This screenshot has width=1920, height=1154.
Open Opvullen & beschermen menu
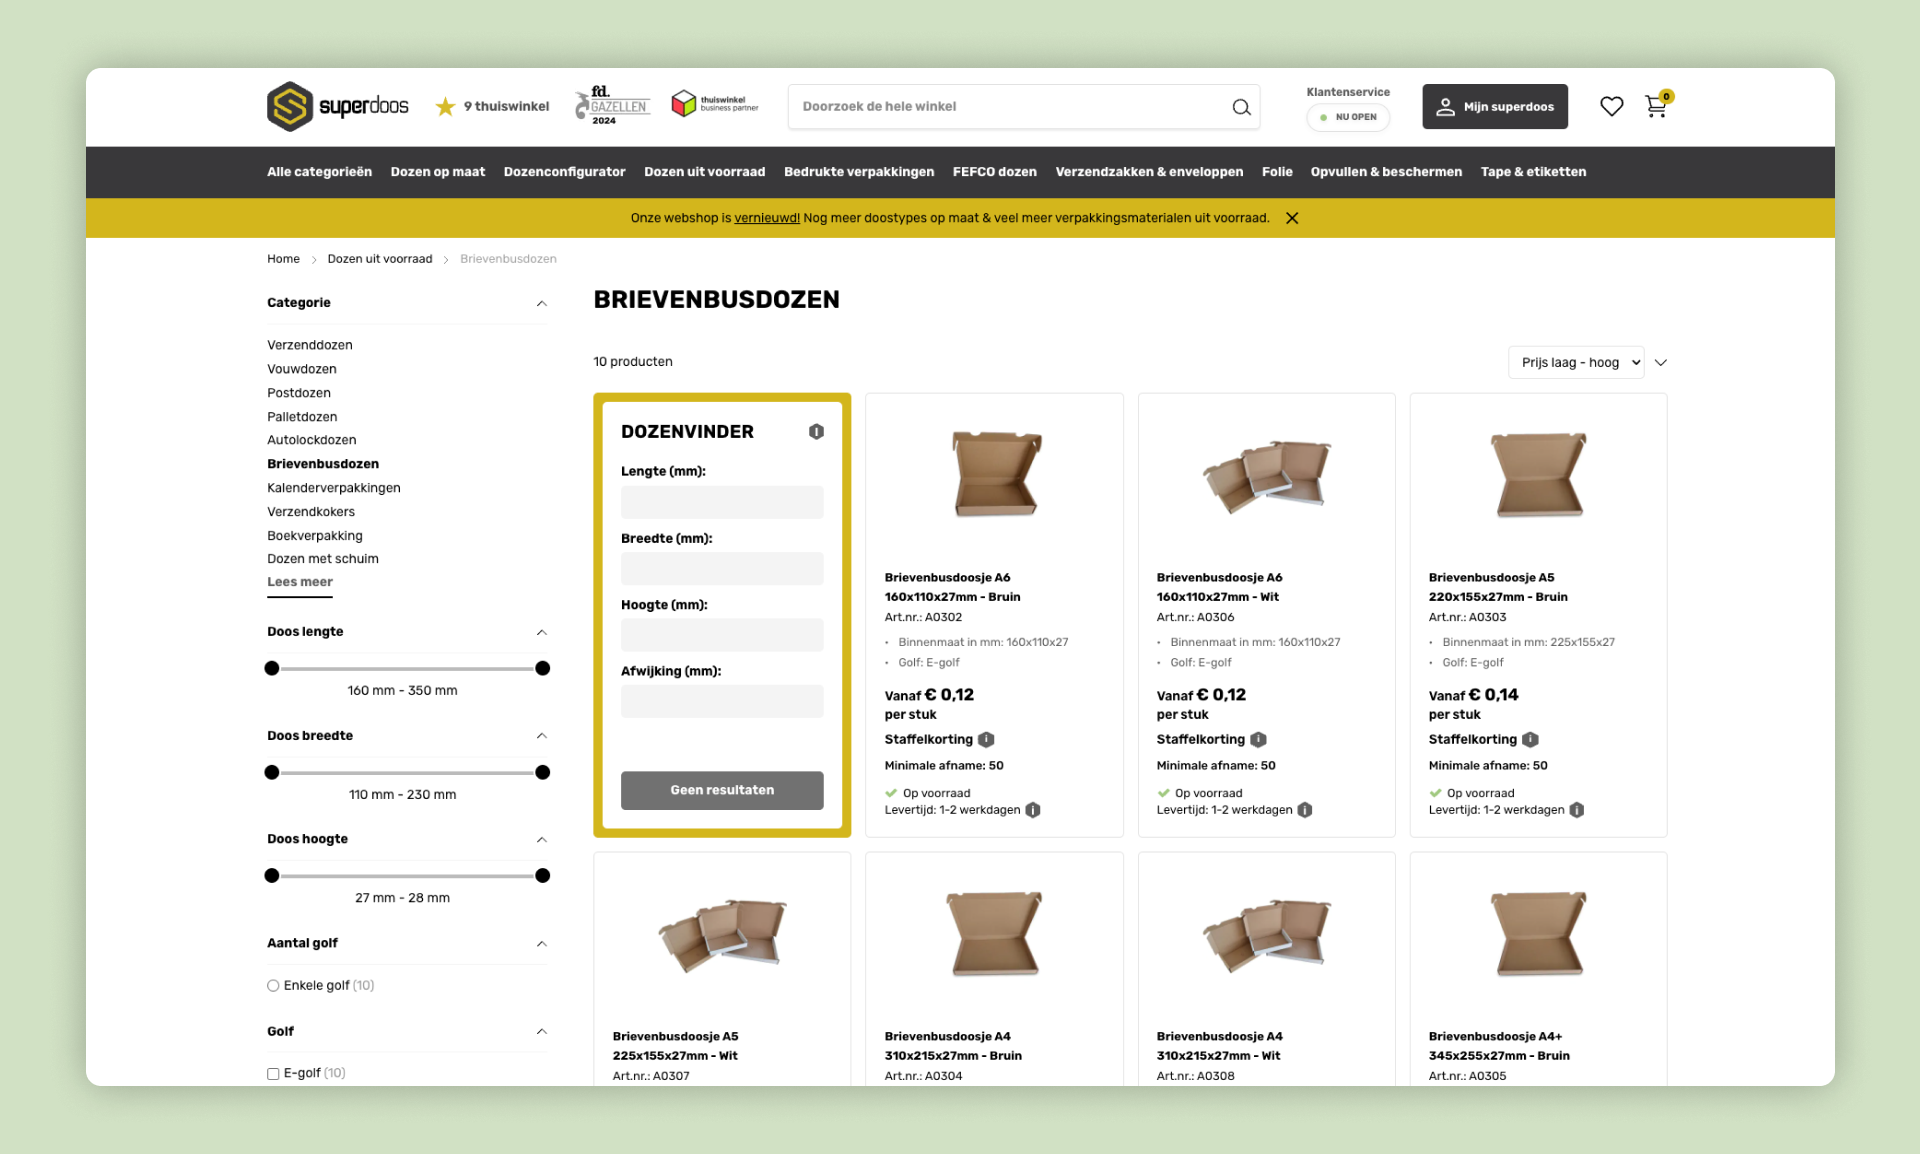pos(1386,172)
